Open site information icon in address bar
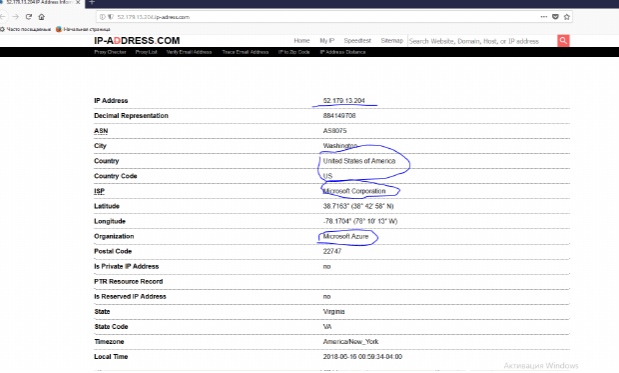 (x=102, y=17)
